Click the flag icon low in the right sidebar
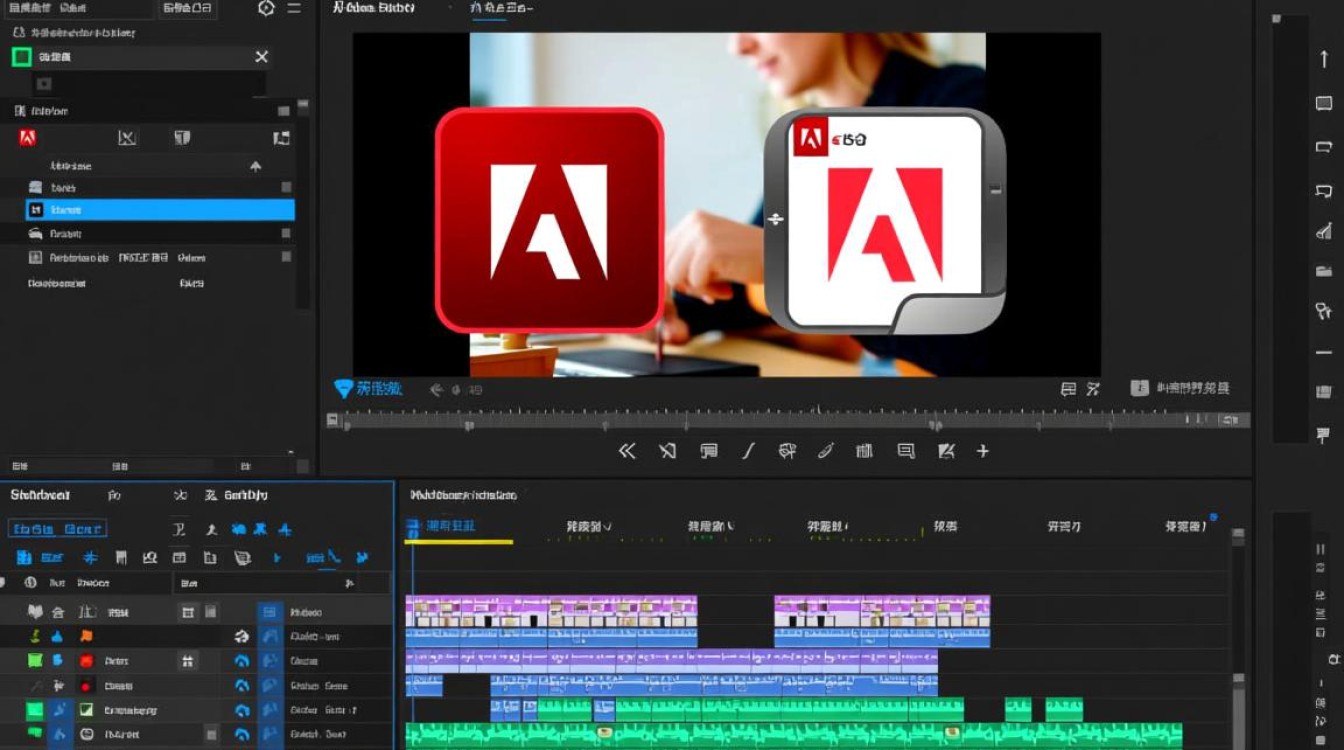The width and height of the screenshot is (1344, 750). pos(1324,435)
